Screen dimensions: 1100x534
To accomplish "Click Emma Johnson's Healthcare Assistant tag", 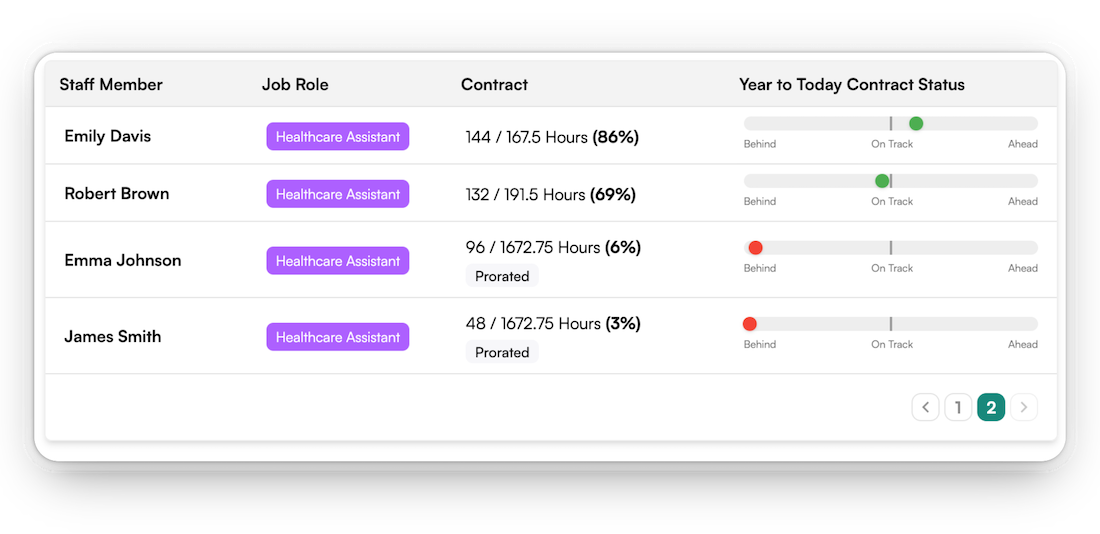I will click(337, 261).
